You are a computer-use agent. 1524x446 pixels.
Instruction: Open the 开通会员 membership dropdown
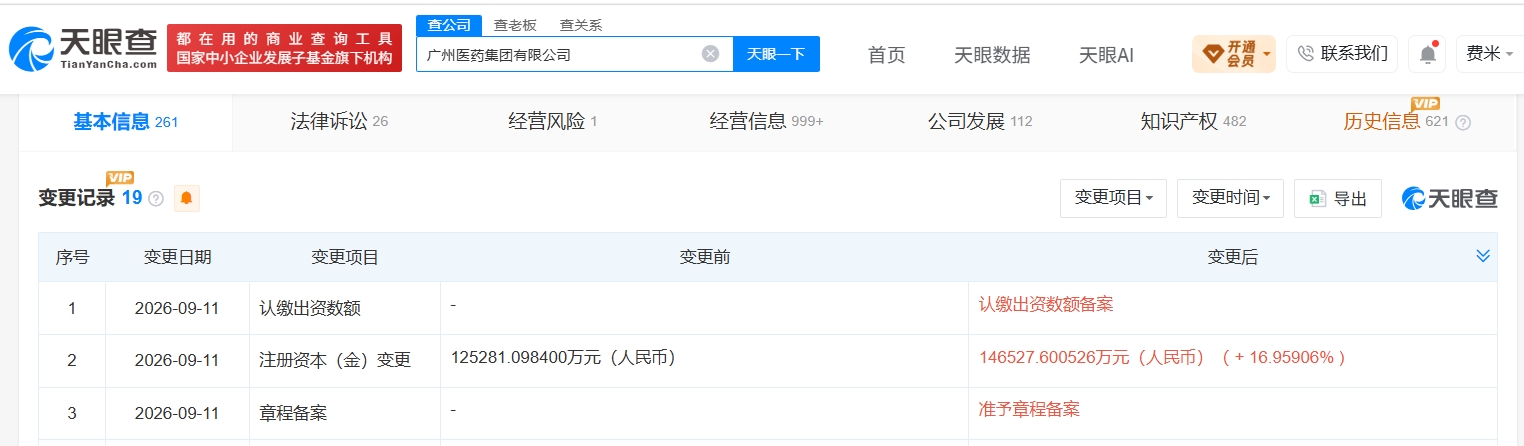coord(1233,54)
